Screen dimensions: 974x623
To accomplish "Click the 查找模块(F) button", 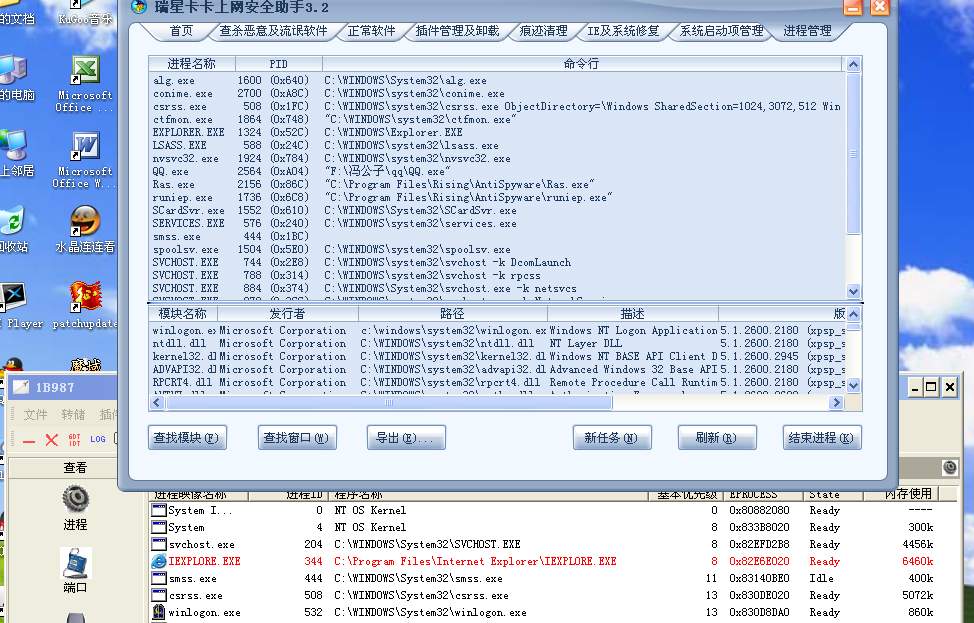I will point(187,437).
